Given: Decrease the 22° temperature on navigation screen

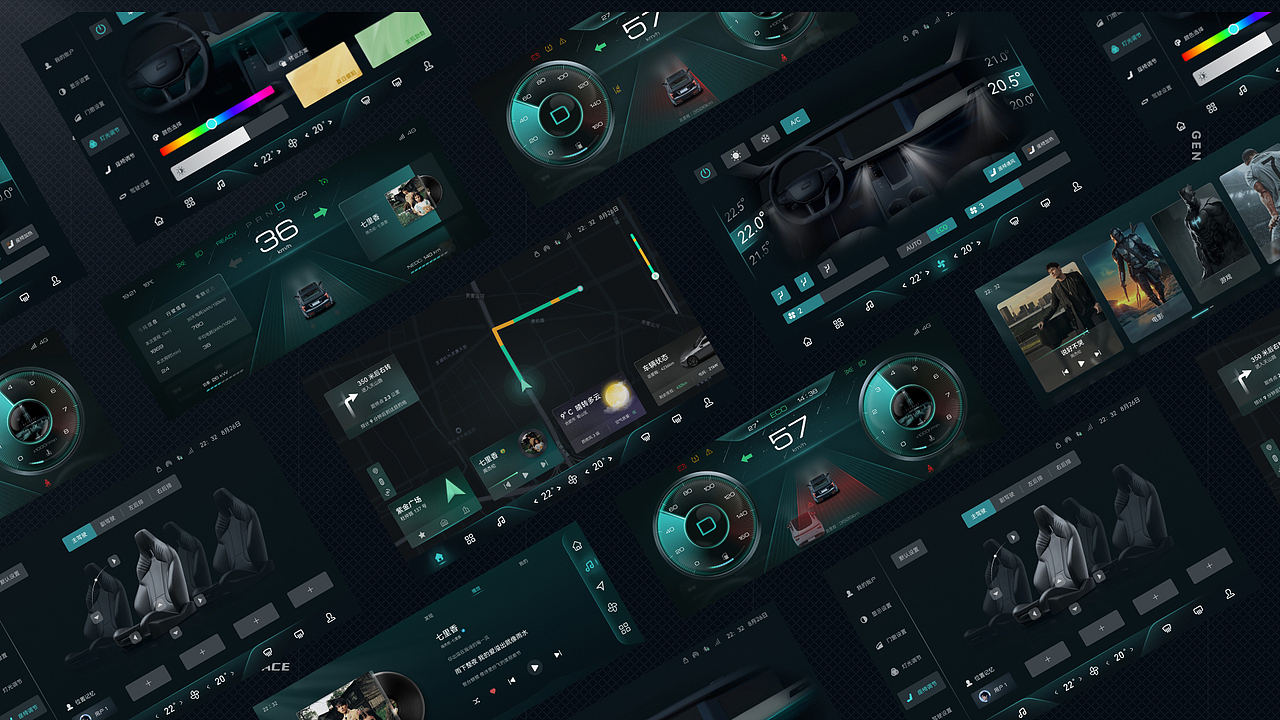Looking at the screenshot, I should click(535, 502).
